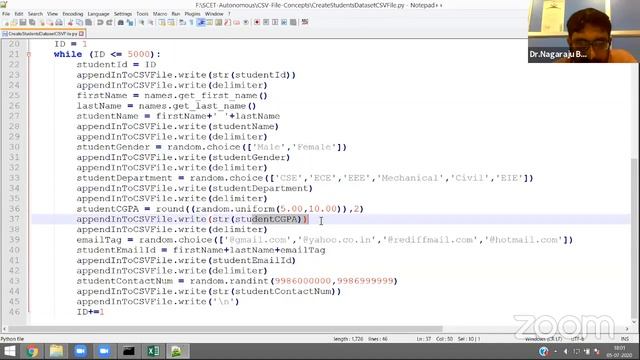
Task: Open the Edit menu
Action: [19, 14]
